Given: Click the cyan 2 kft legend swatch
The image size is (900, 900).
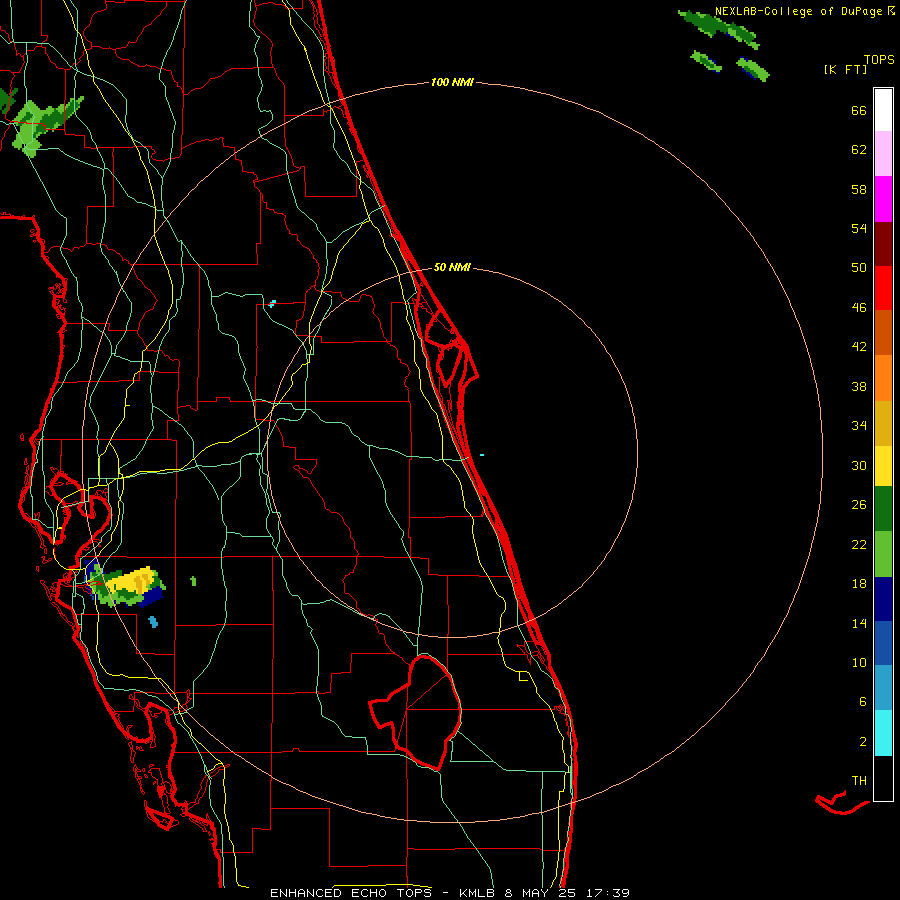Looking at the screenshot, I should pos(883,733).
